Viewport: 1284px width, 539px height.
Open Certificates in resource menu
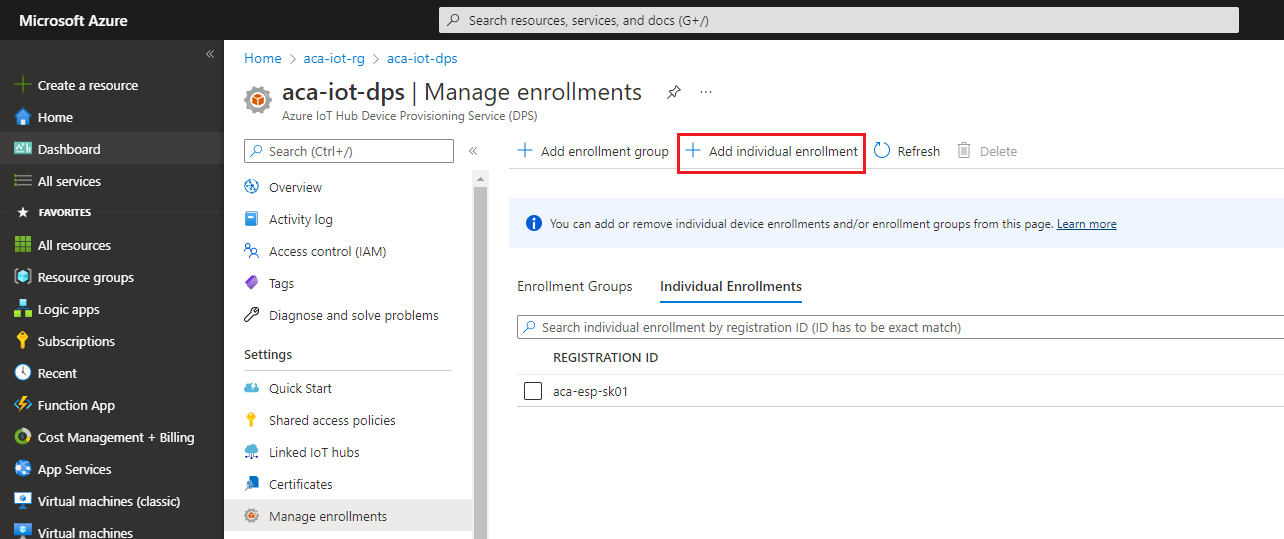300,484
